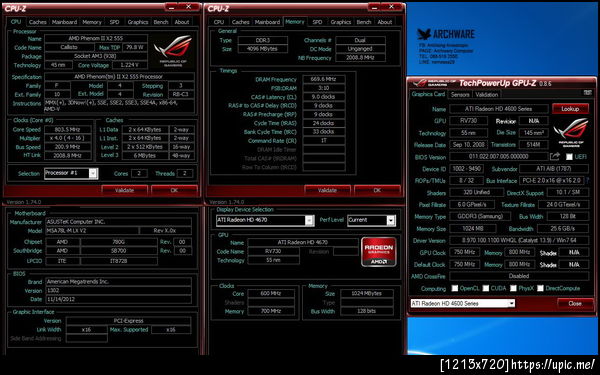Click the GPU-Z BIOS Version 011.022.007.005.000000 field

point(499,157)
